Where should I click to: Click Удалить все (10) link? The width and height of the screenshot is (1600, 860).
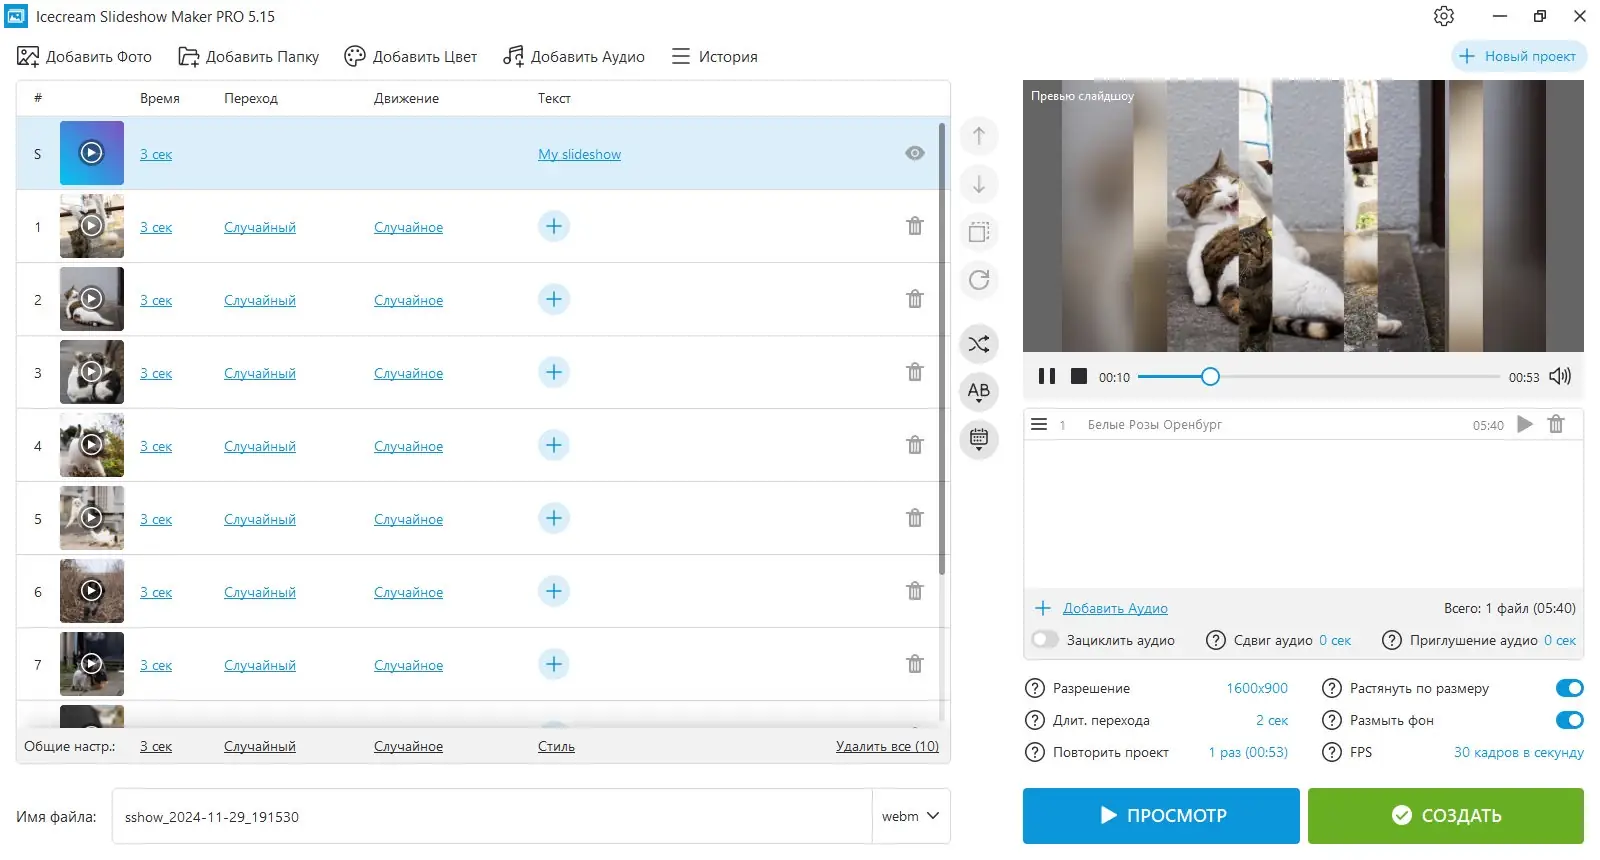887,747
